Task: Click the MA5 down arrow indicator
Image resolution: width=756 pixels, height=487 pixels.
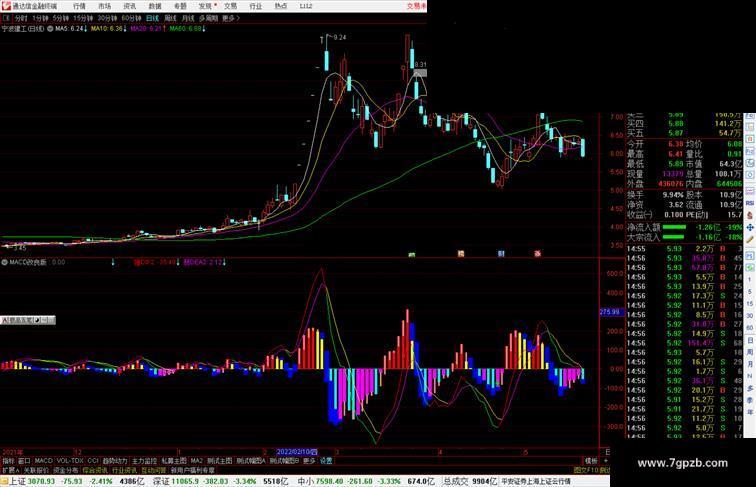Action: 86,29
